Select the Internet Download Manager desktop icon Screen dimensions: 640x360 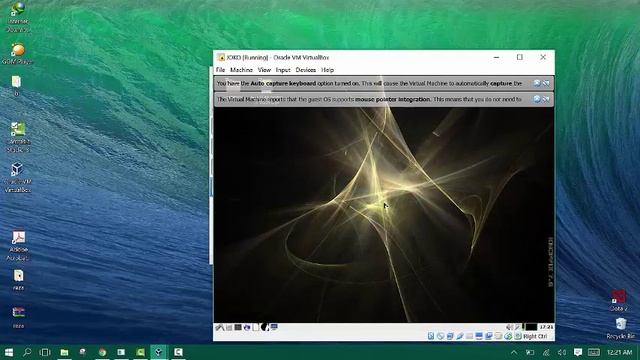[18, 18]
